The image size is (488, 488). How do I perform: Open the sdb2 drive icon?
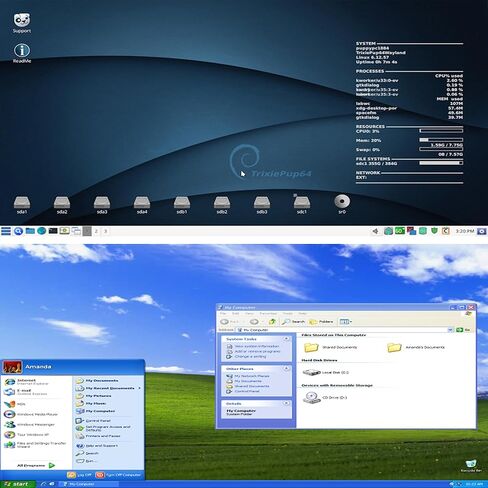[222, 205]
